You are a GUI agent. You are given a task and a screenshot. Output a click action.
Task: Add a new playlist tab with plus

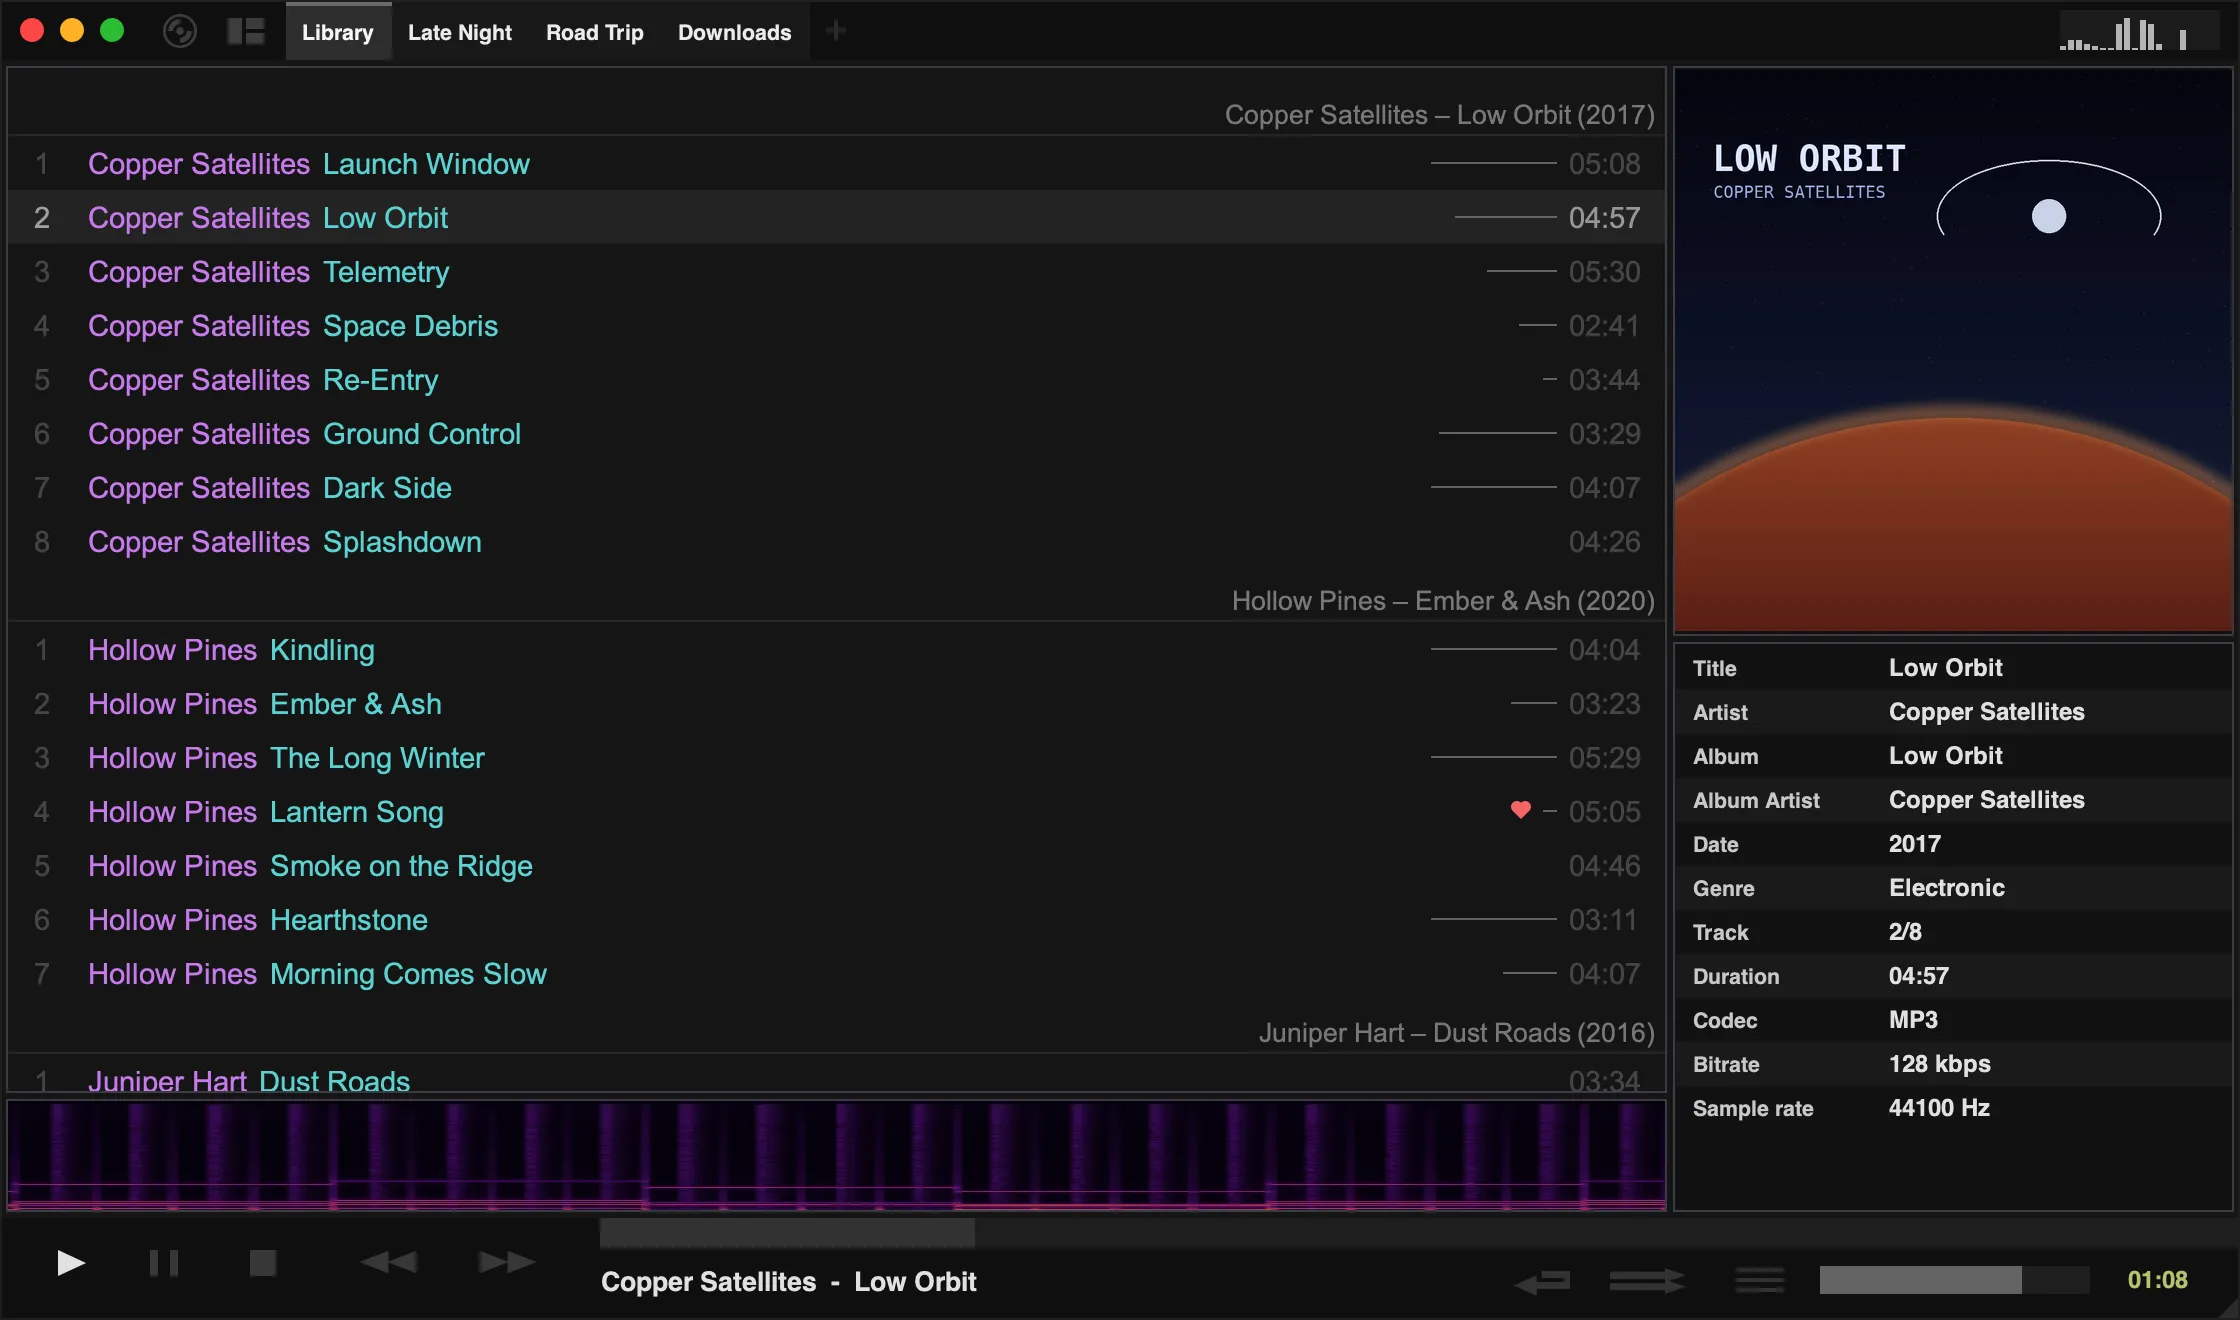[836, 32]
